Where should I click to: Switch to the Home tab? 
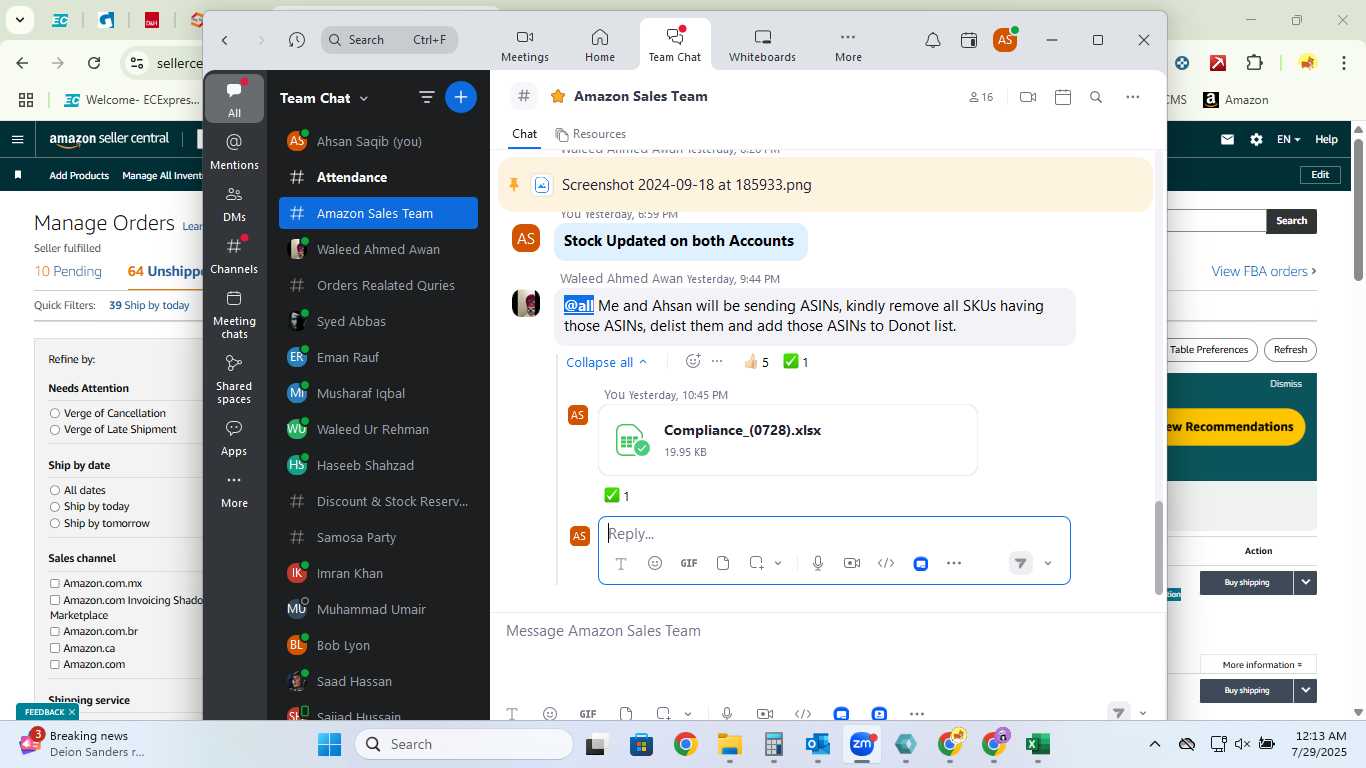600,45
